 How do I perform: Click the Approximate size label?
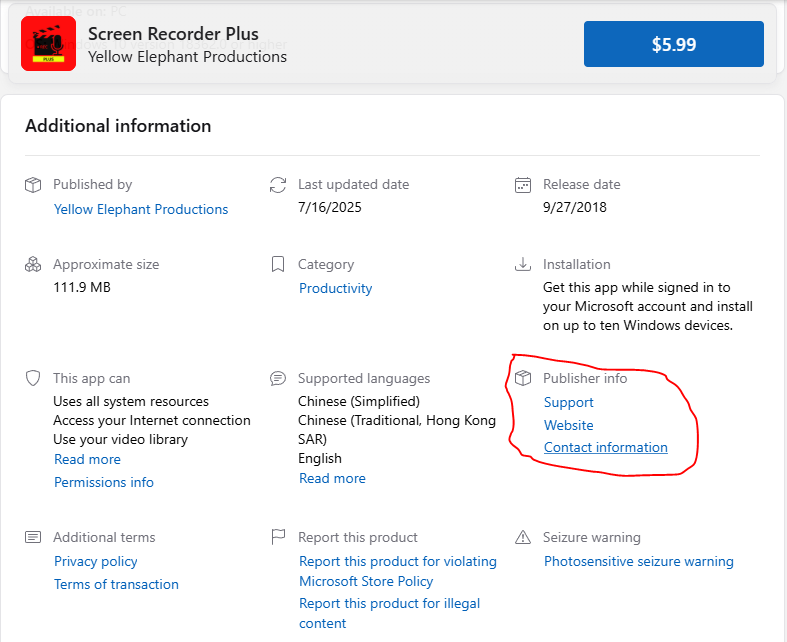click(106, 265)
